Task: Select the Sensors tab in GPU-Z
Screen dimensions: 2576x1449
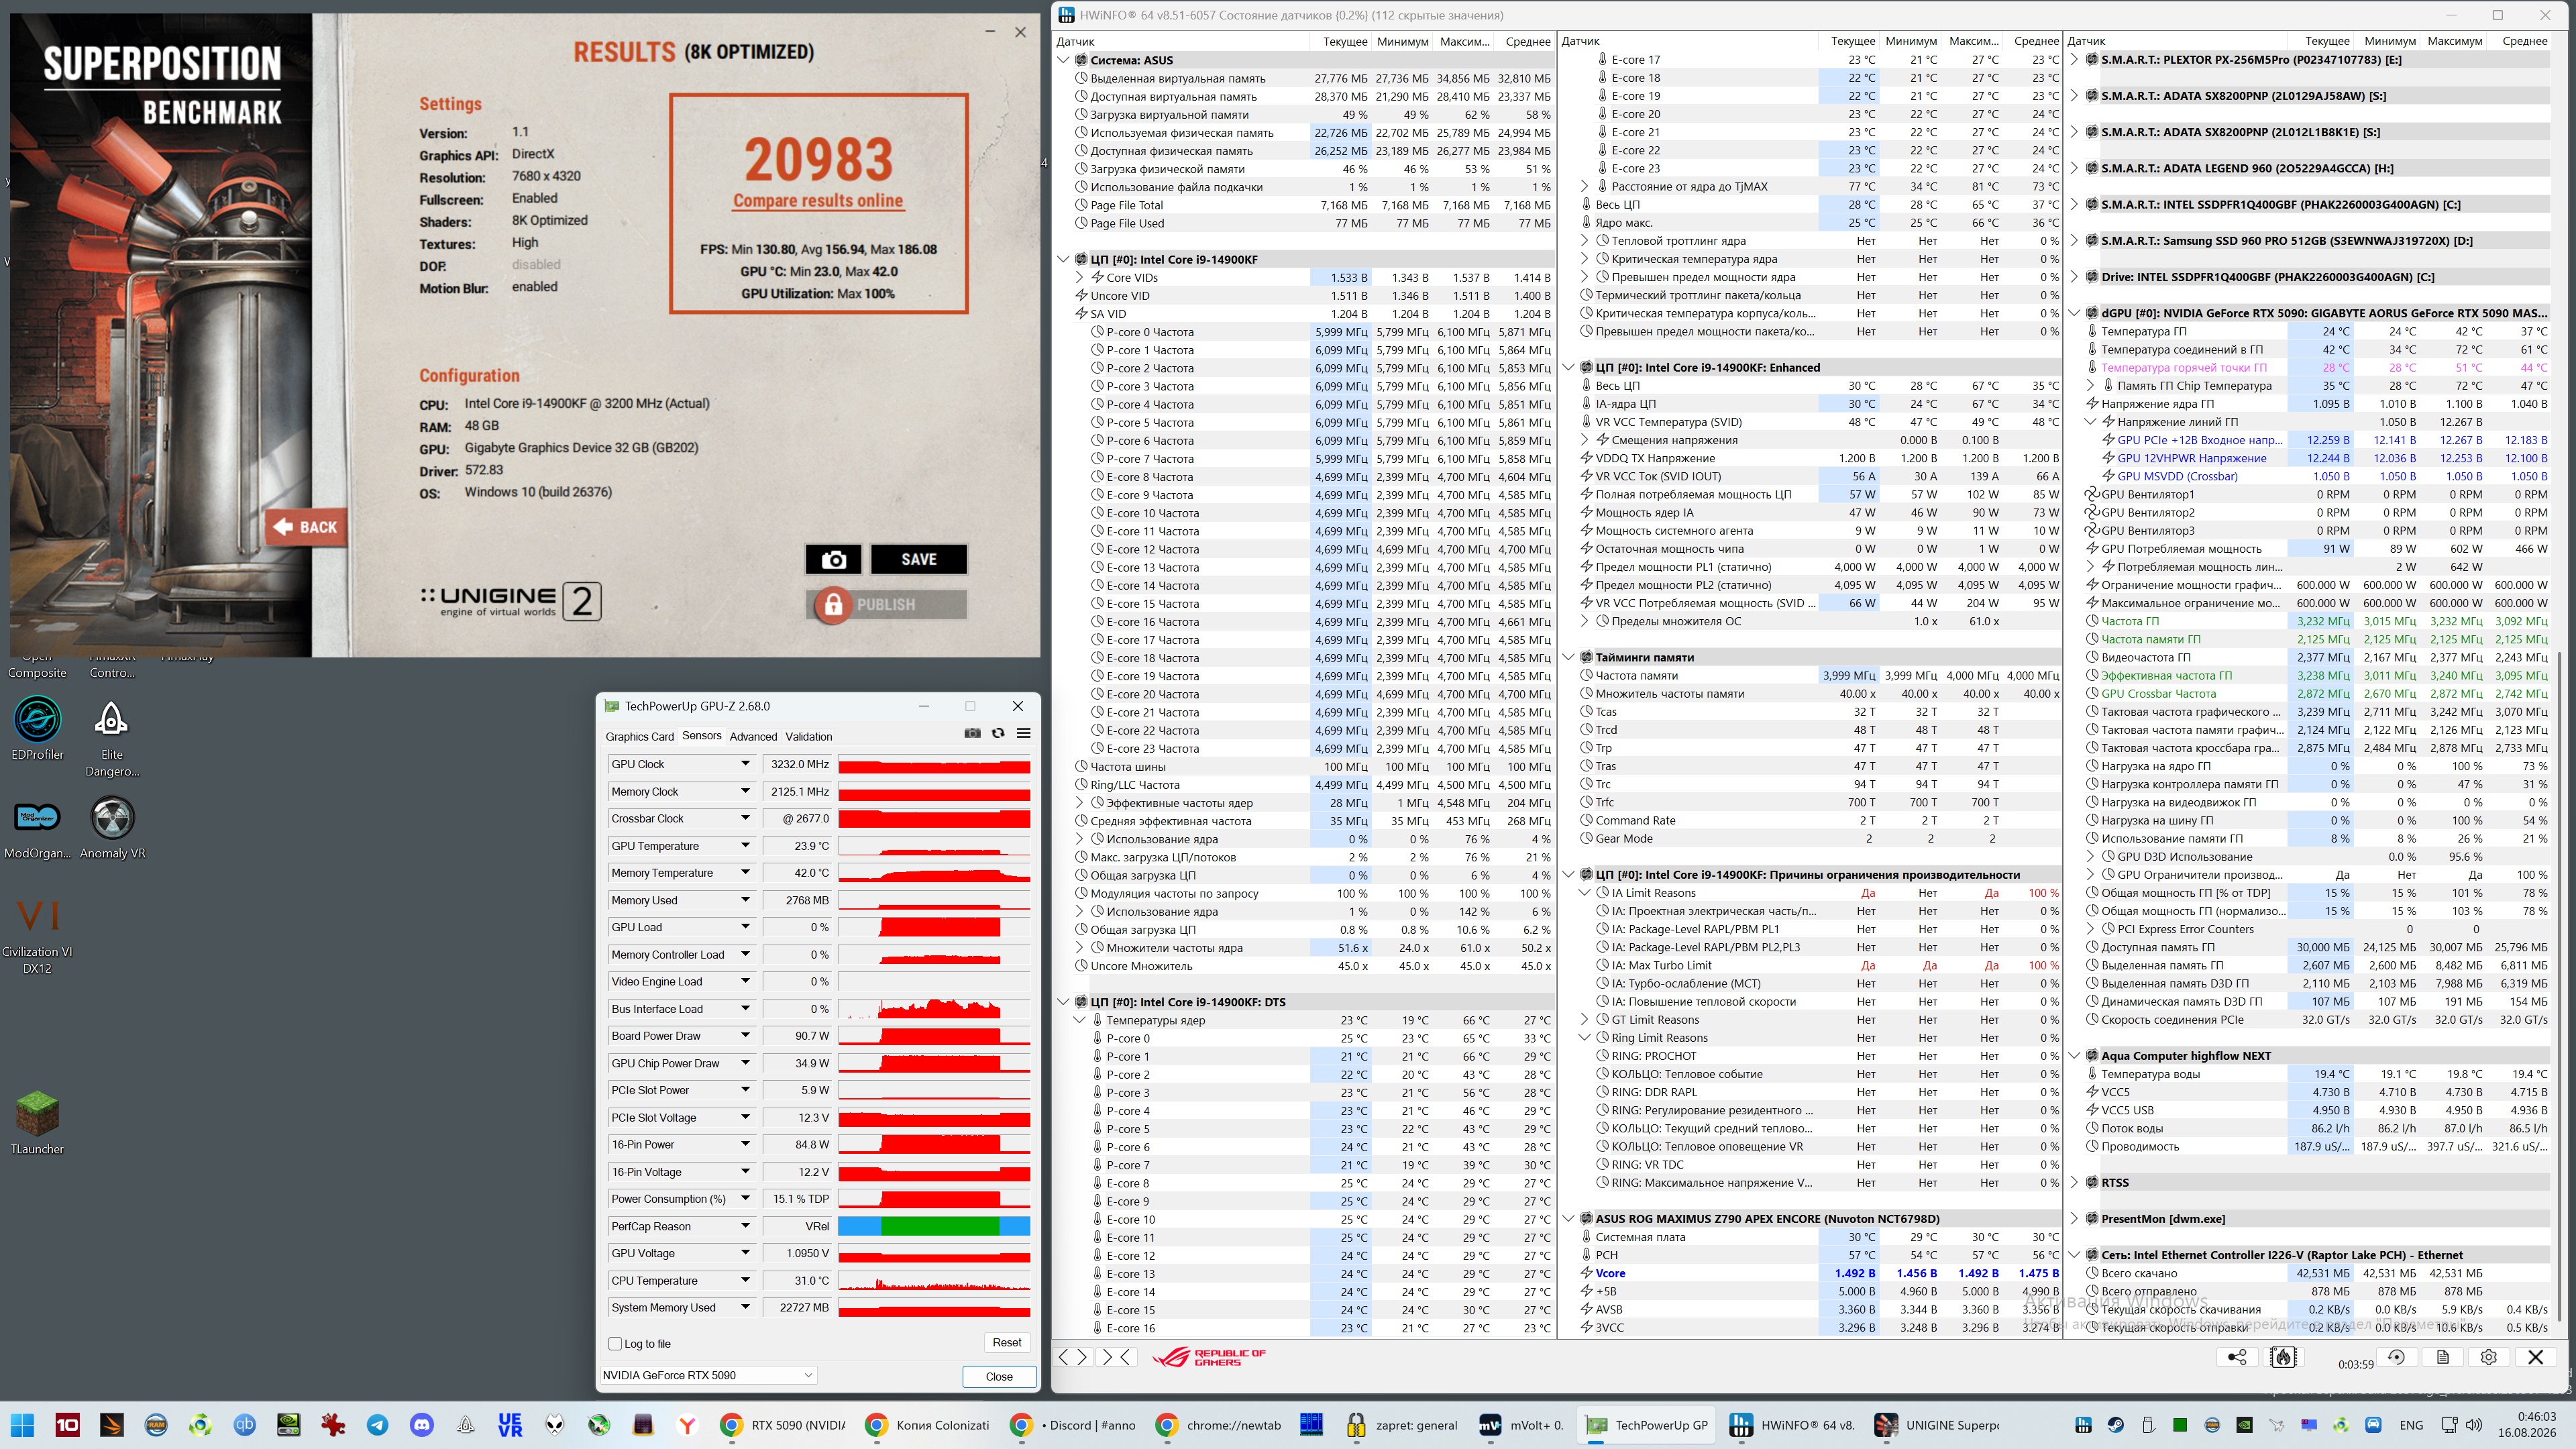Action: [x=702, y=736]
